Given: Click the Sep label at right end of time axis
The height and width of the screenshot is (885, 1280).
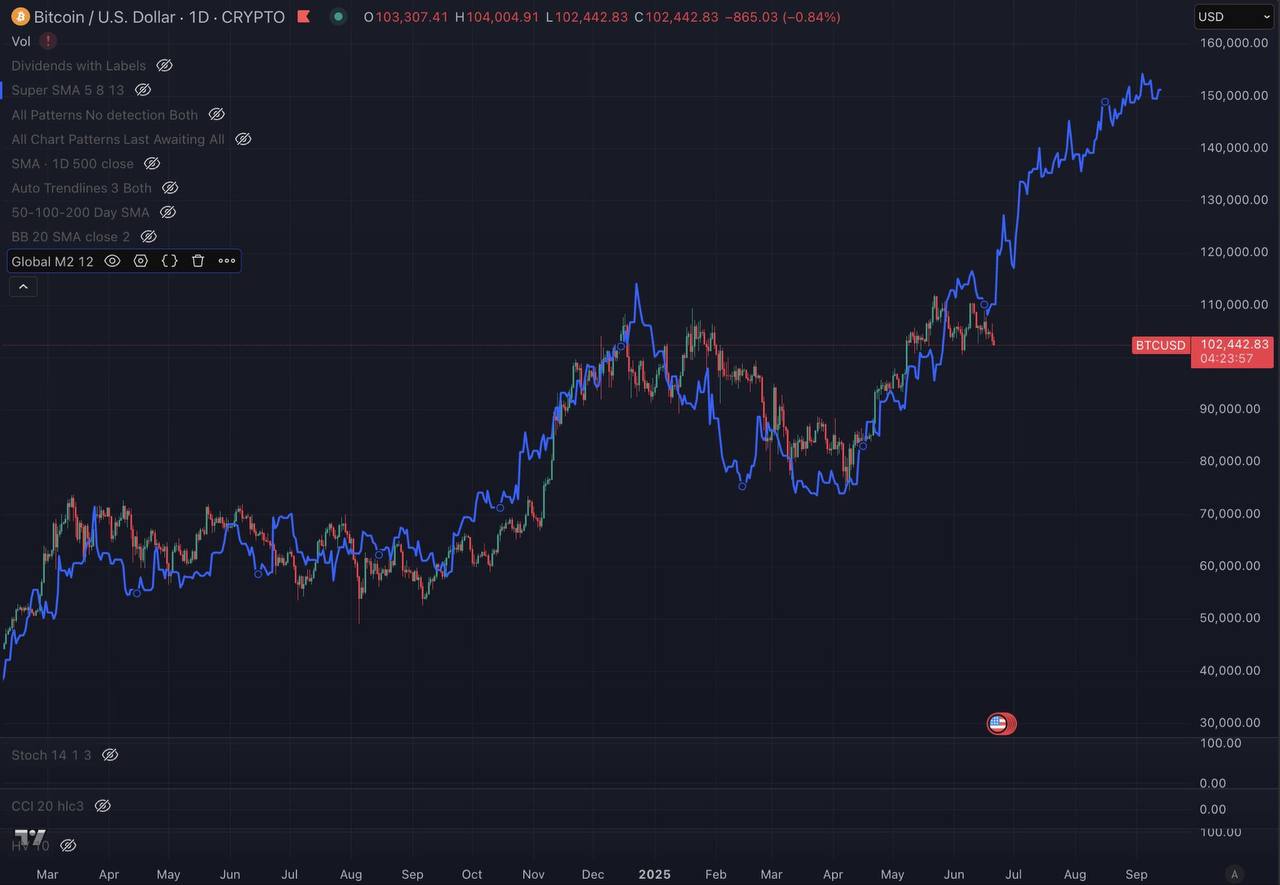Looking at the screenshot, I should pyautogui.click(x=1136, y=874).
